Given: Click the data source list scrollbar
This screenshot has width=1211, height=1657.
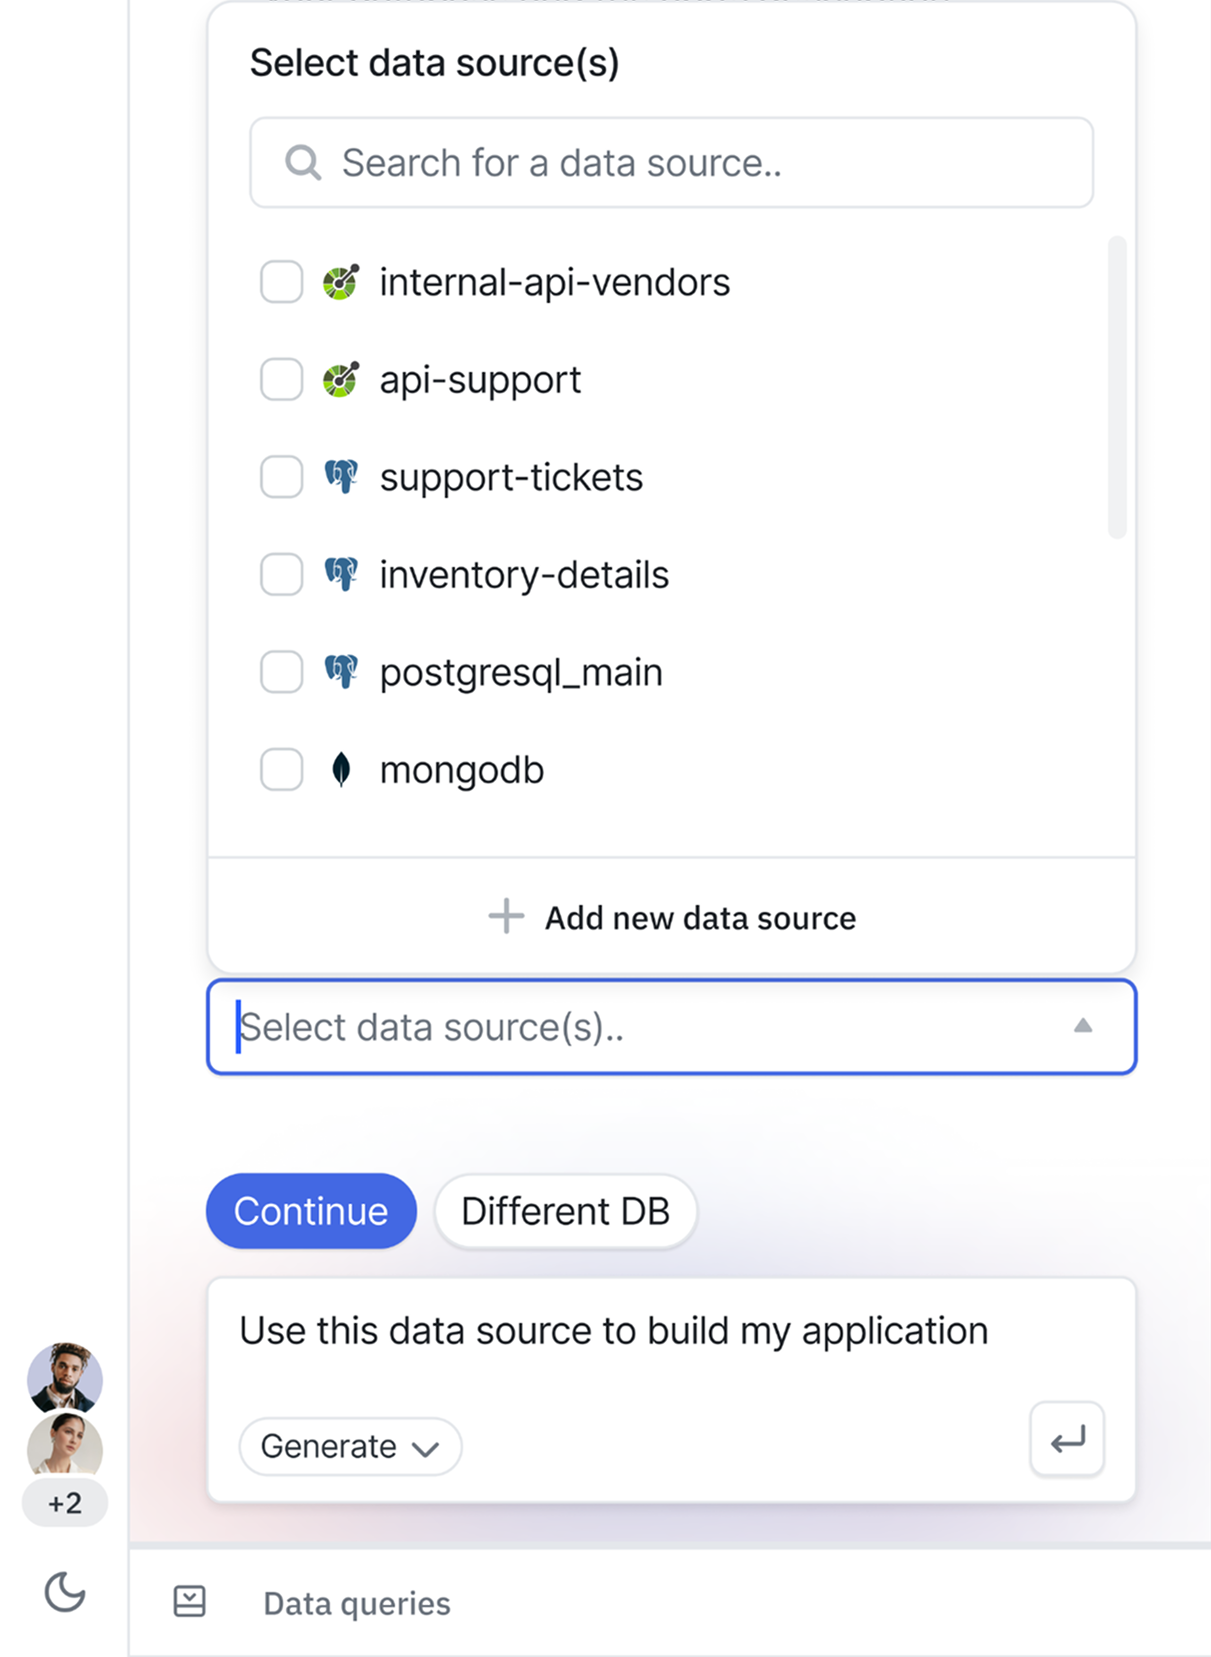Looking at the screenshot, I should [1116, 388].
